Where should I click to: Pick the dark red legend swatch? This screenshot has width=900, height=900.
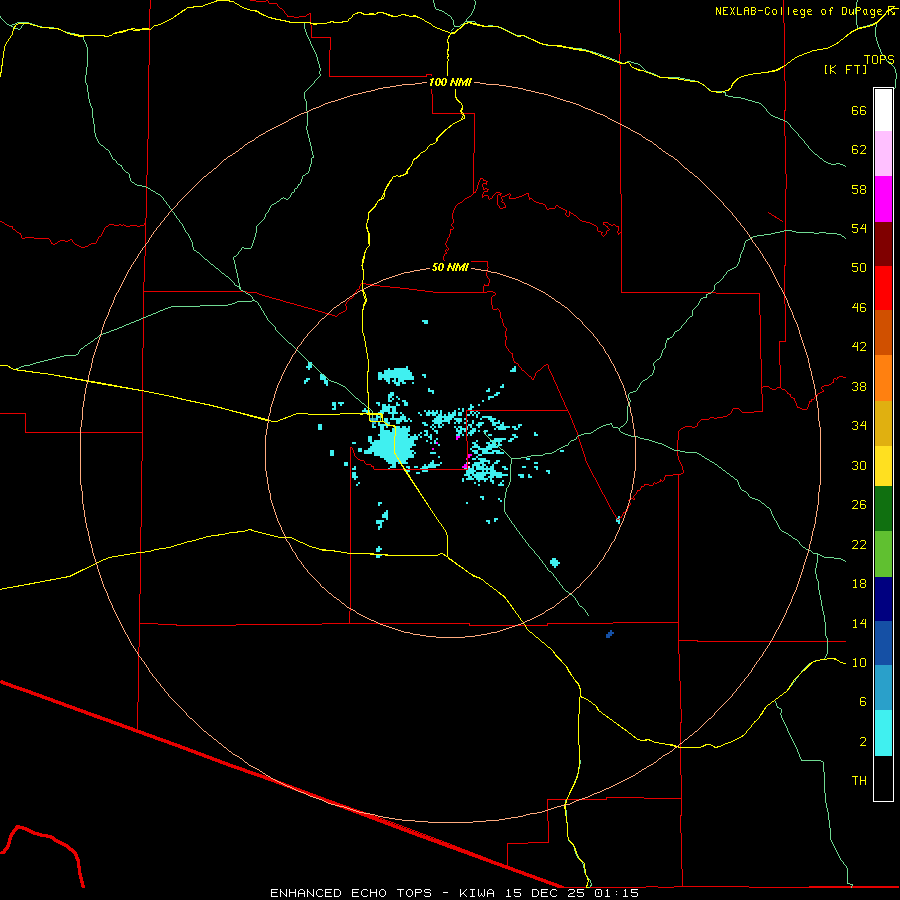pos(883,243)
